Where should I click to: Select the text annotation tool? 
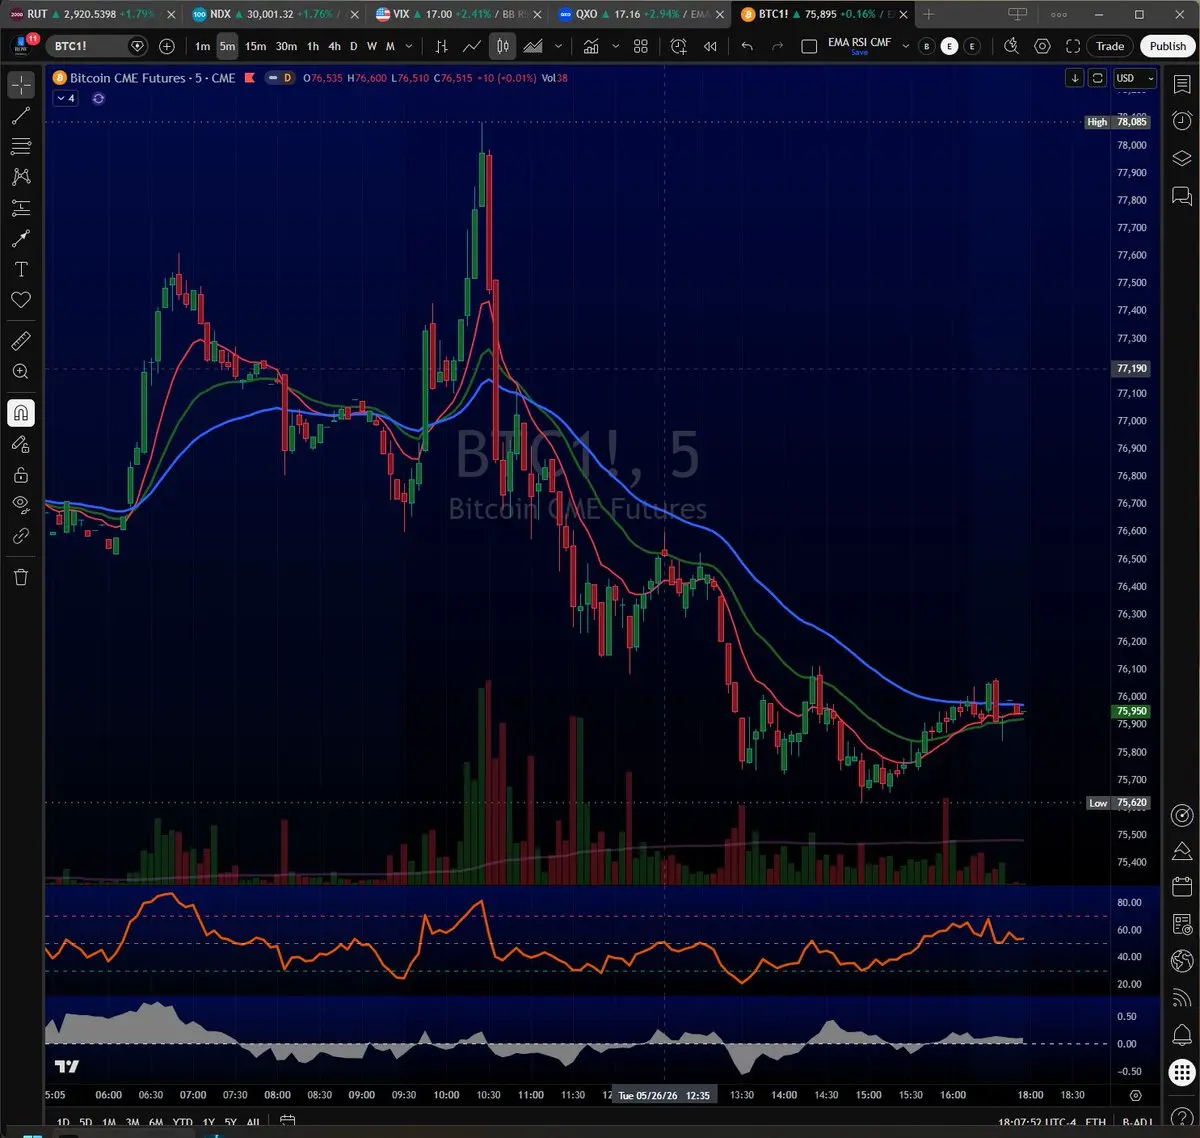click(x=21, y=269)
